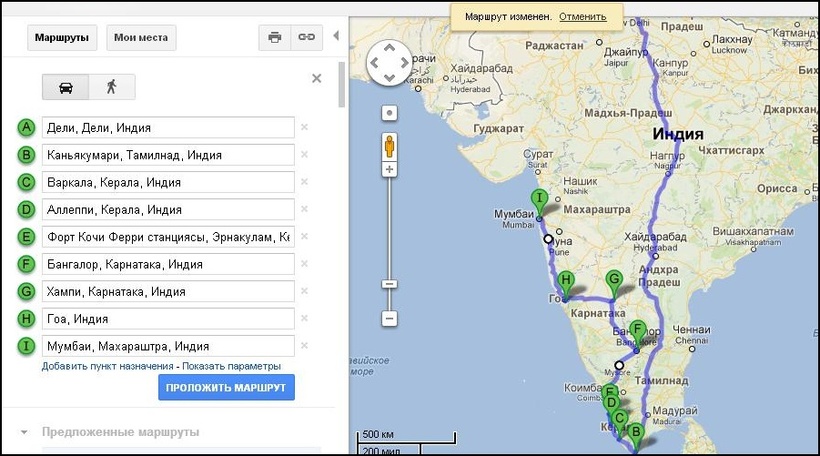Click the Бангалор, Карнатака destination field

(168, 265)
